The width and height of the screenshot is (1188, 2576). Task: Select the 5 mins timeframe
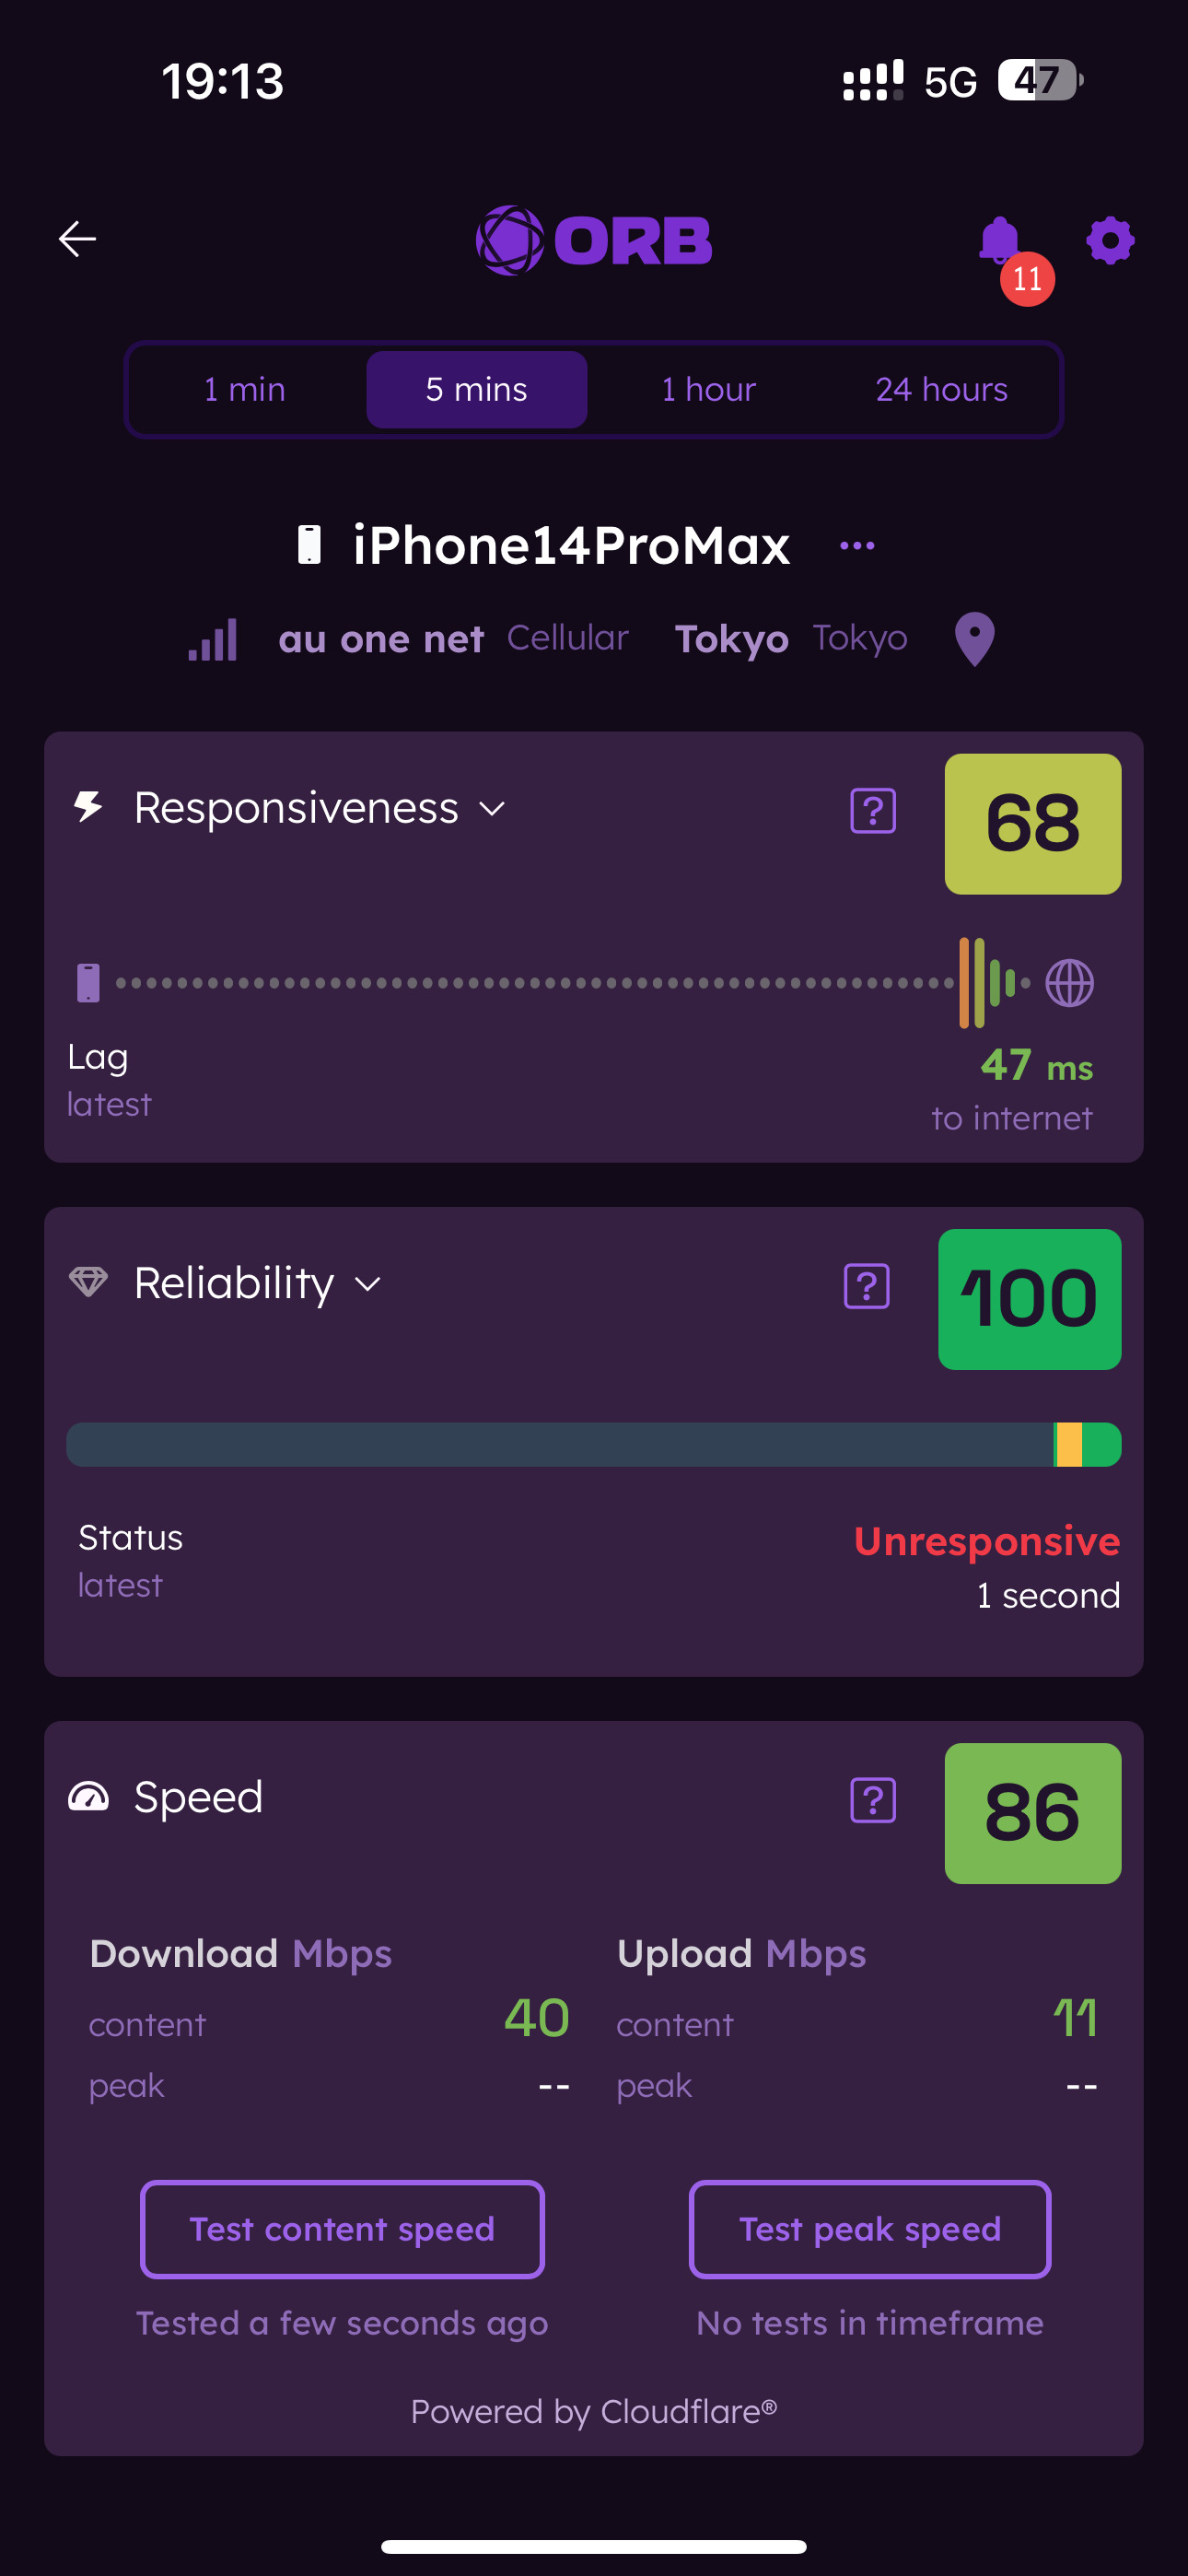point(476,389)
